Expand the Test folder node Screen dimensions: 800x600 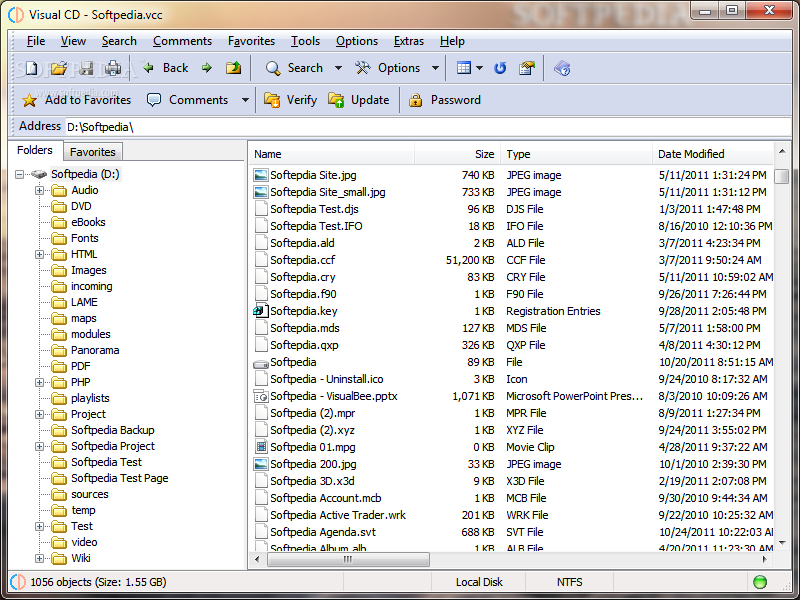[x=39, y=526]
